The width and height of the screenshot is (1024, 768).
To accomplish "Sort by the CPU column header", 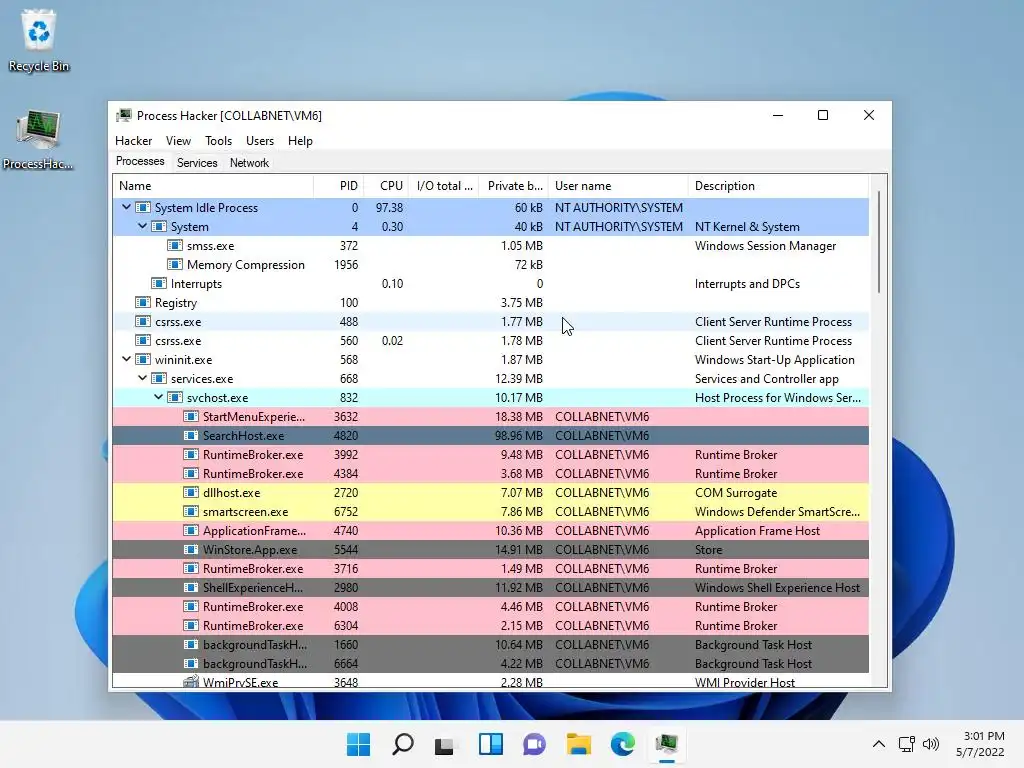I will [x=386, y=186].
